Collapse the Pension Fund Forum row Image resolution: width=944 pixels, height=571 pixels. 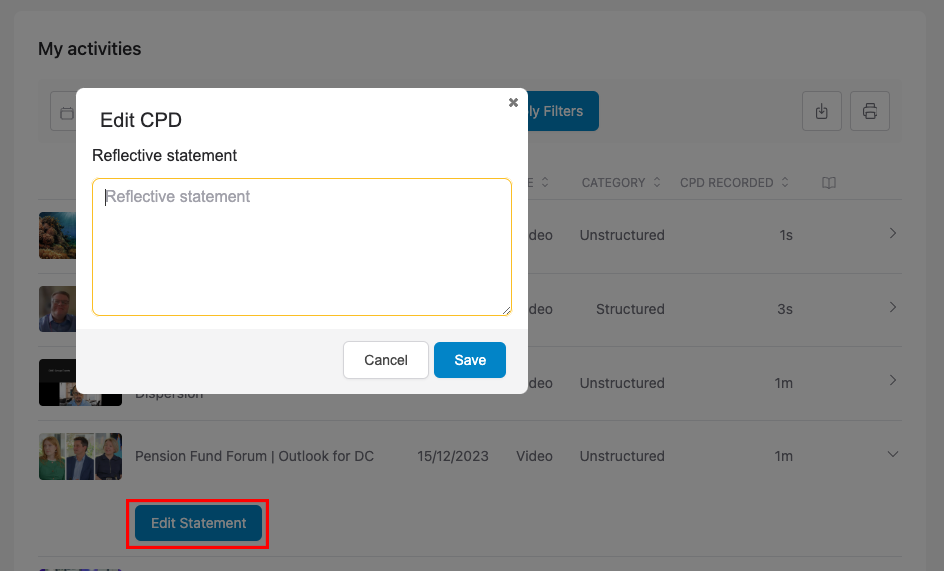tap(893, 455)
